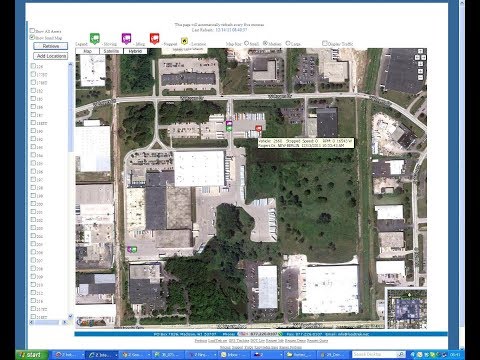Viewport: 480px width, 360px height.
Task: Click the overview mini map thumbnail
Action: click(x=406, y=309)
